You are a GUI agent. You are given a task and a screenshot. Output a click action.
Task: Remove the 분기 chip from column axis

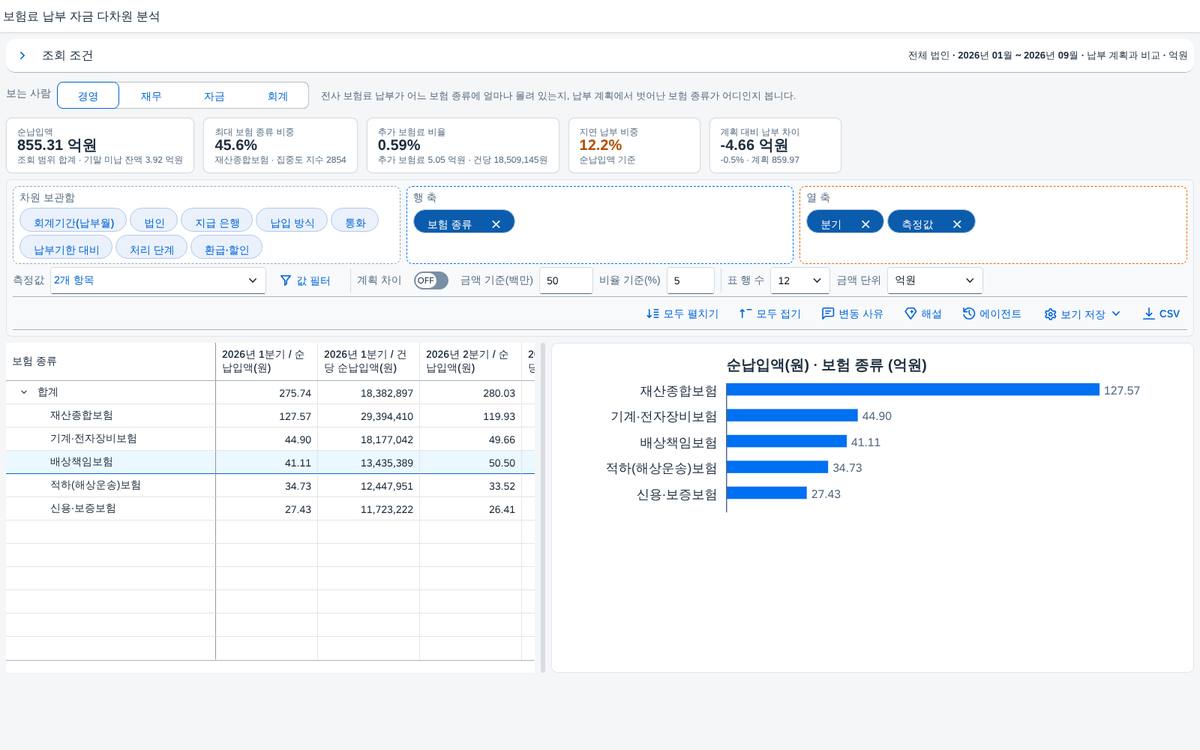pyautogui.click(x=865, y=224)
